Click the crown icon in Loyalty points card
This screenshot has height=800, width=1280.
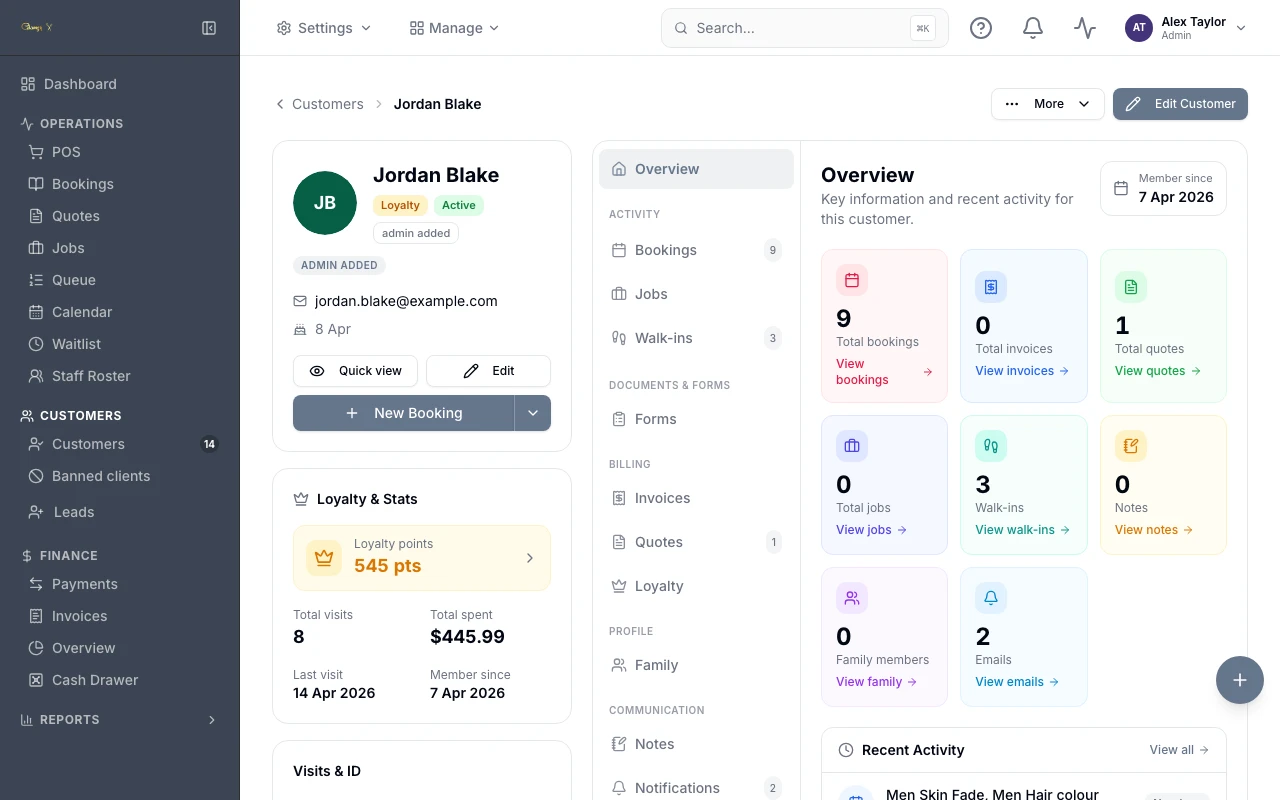point(323,558)
